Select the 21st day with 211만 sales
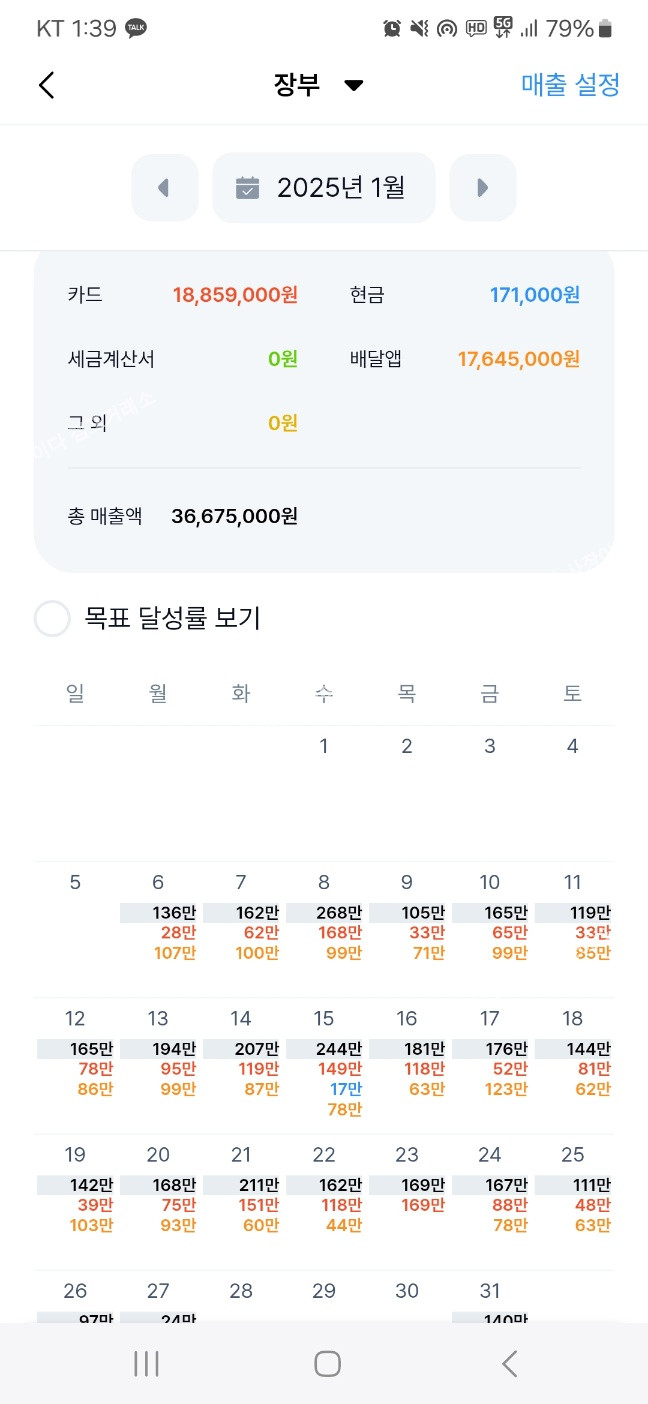The width and height of the screenshot is (648, 1404). tap(242, 1195)
